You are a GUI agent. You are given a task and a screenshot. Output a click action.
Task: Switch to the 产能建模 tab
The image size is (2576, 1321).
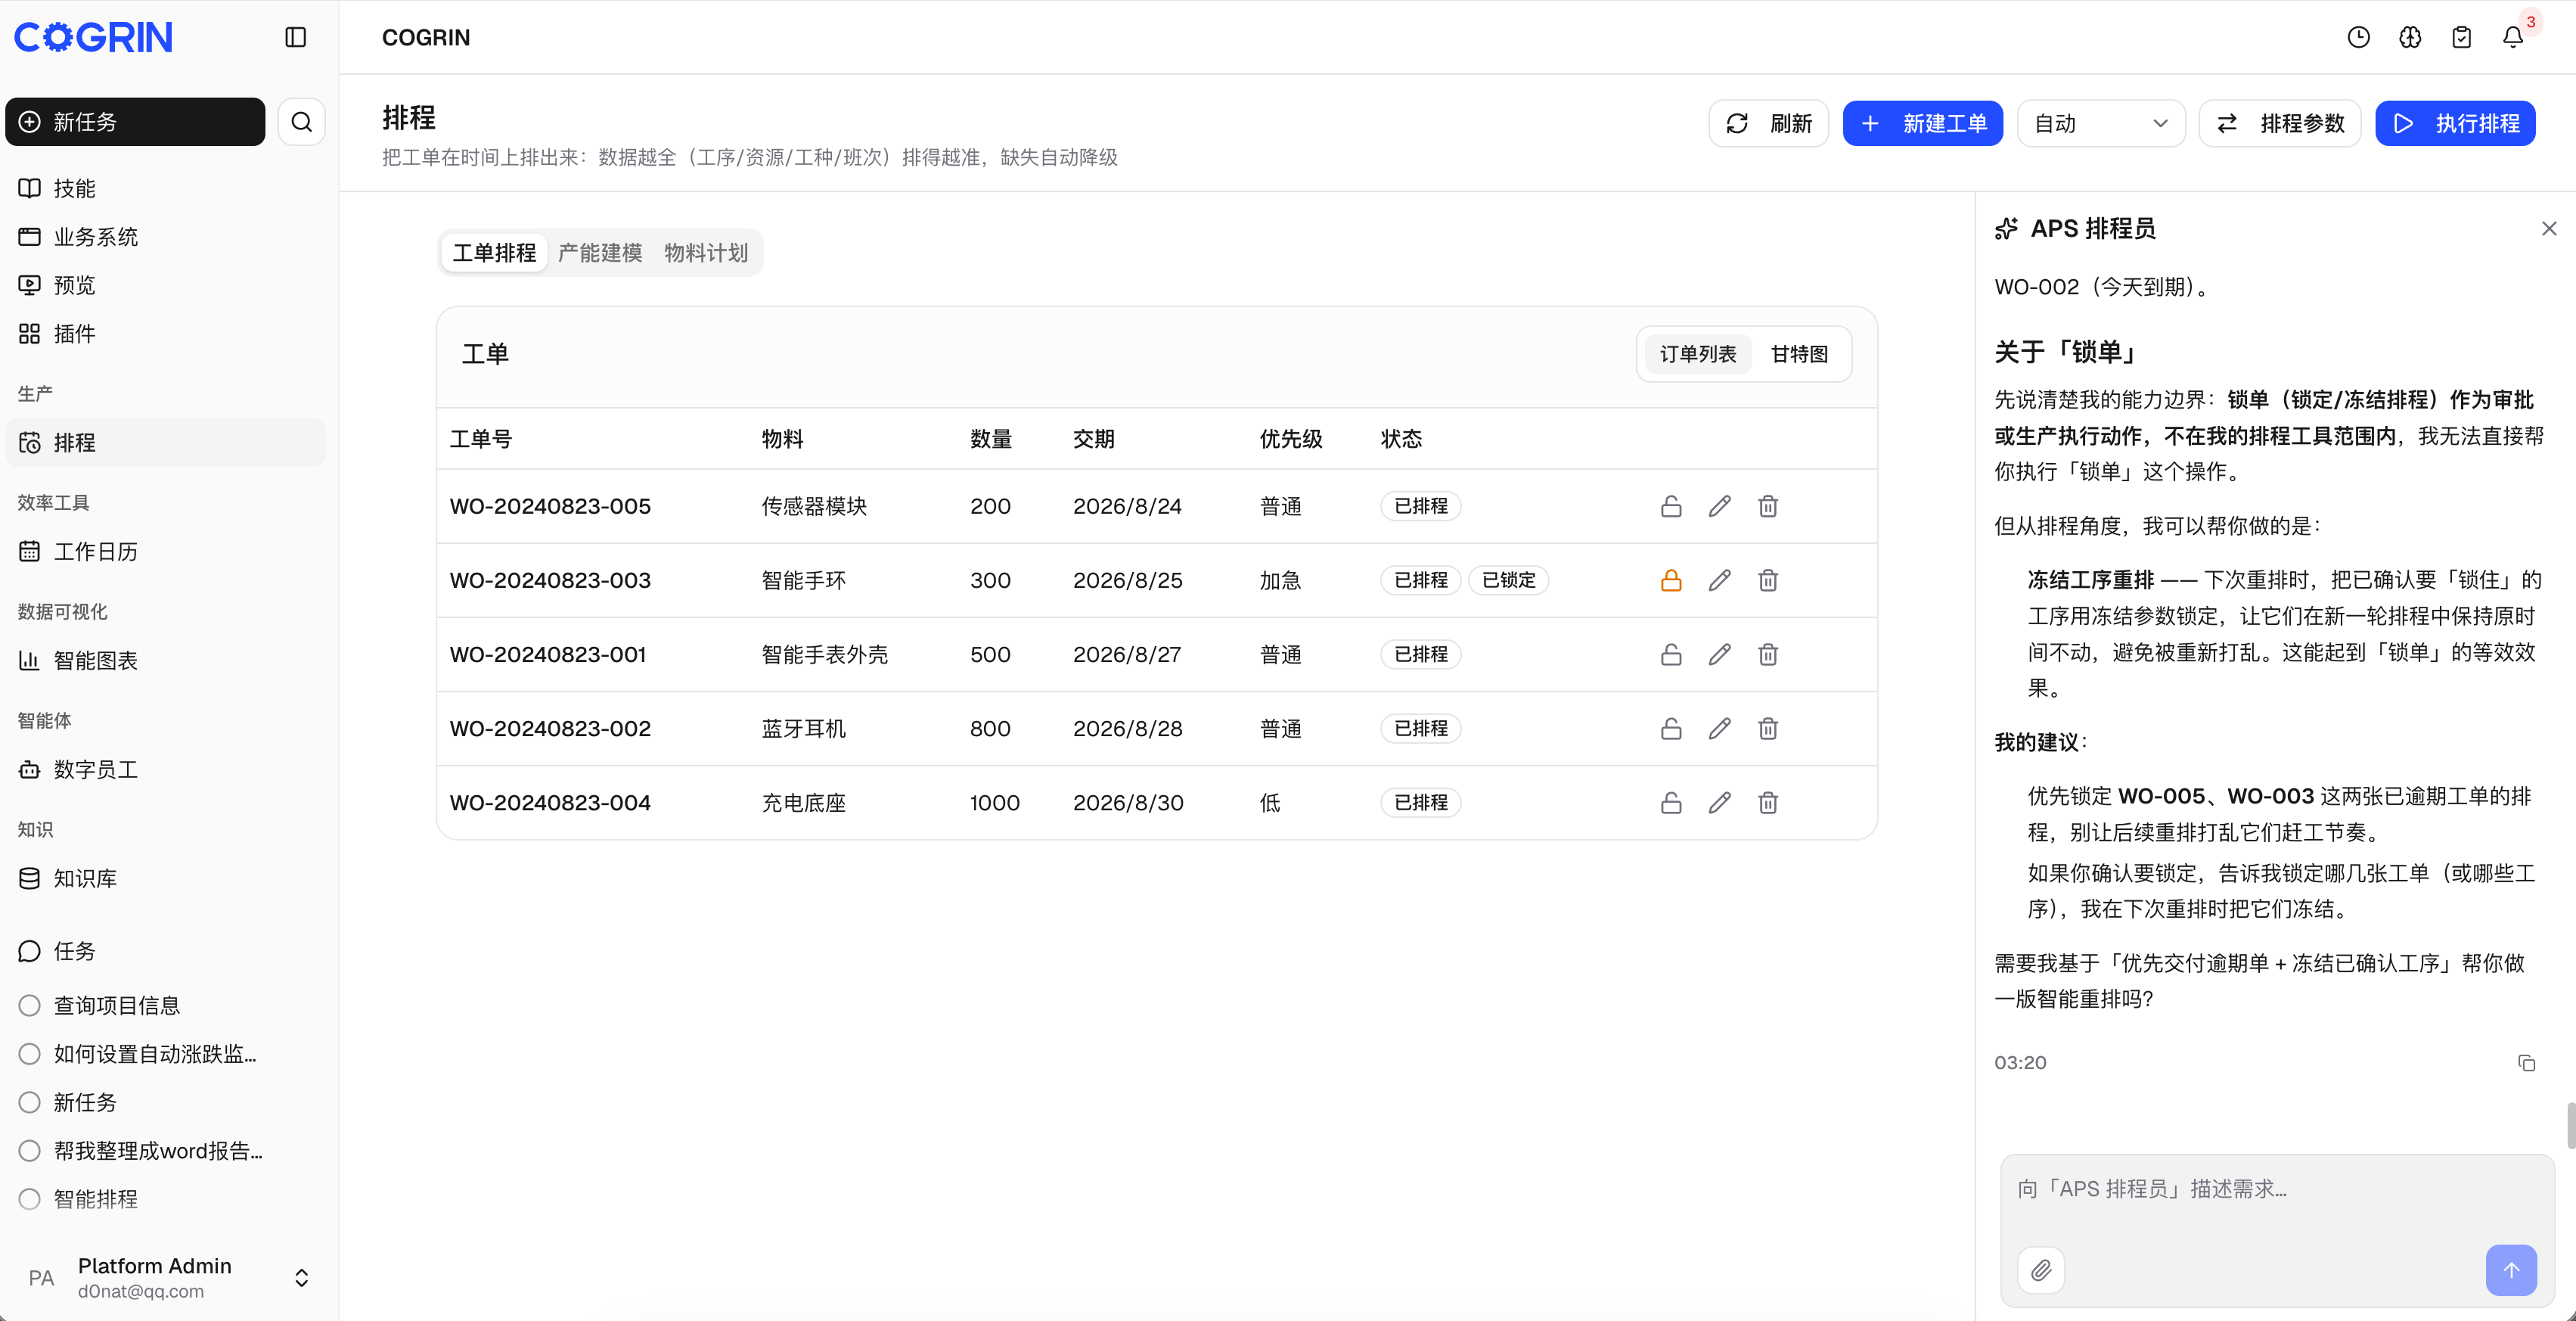click(600, 253)
